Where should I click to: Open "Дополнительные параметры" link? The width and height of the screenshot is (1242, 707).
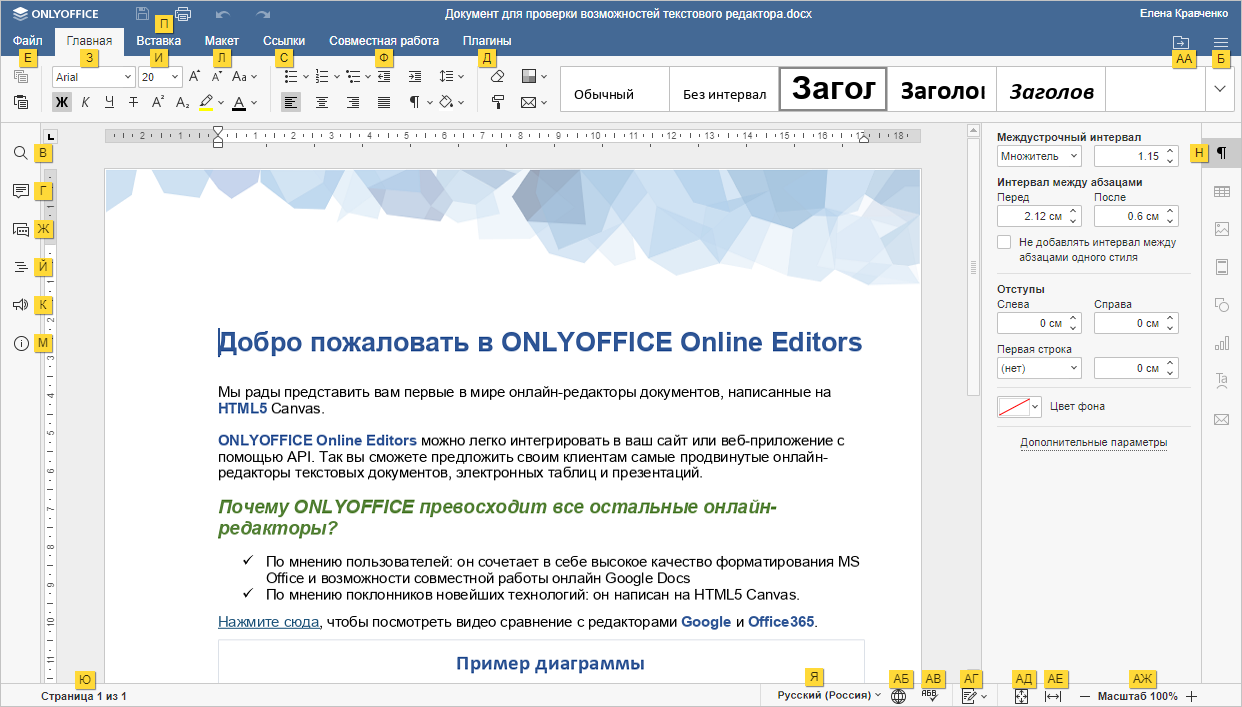point(1094,442)
